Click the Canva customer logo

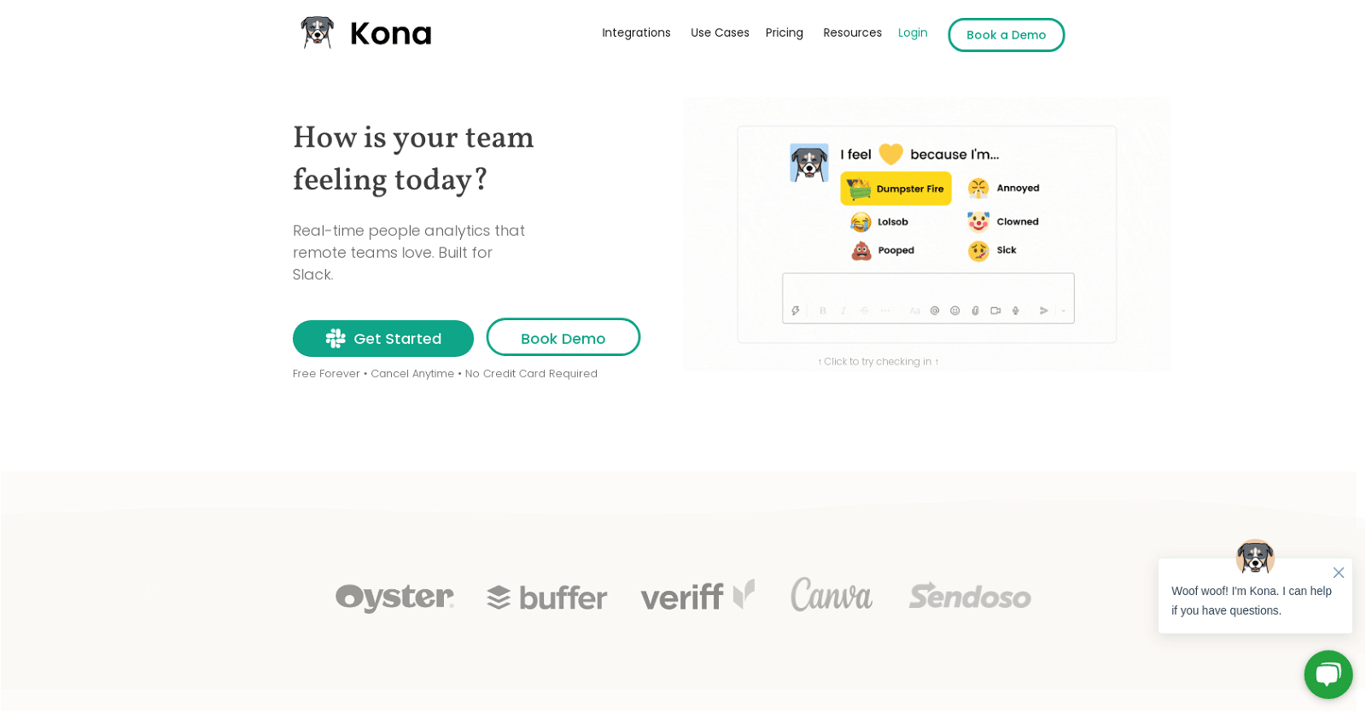(832, 595)
